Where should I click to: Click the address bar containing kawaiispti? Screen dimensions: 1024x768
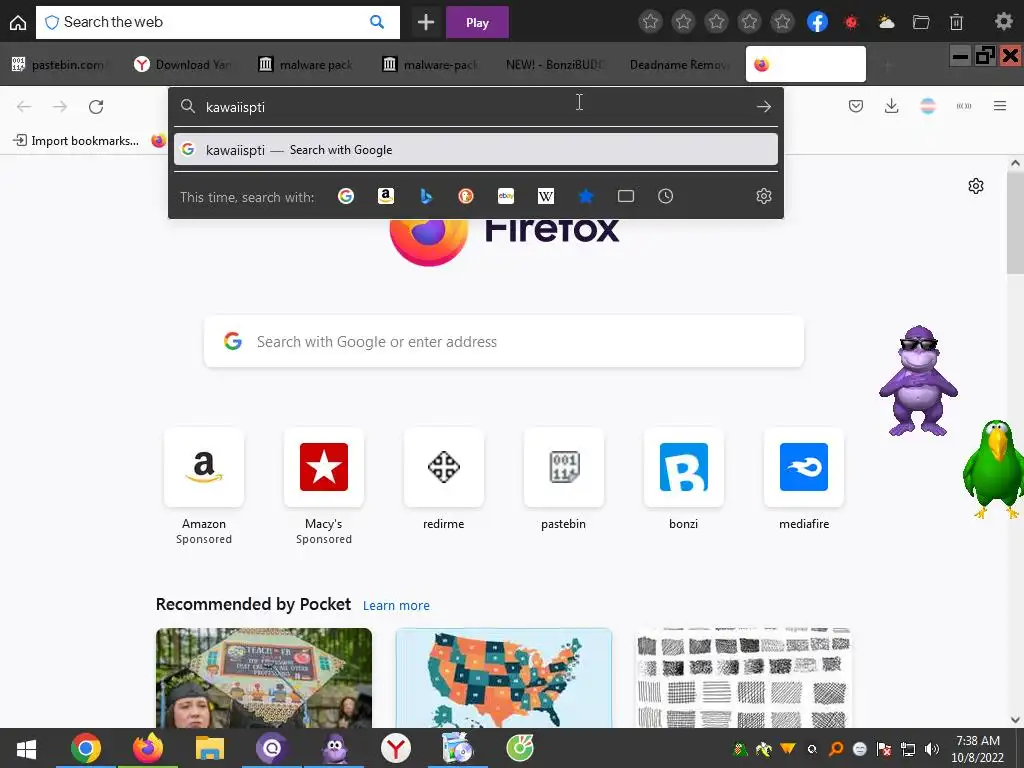477,106
